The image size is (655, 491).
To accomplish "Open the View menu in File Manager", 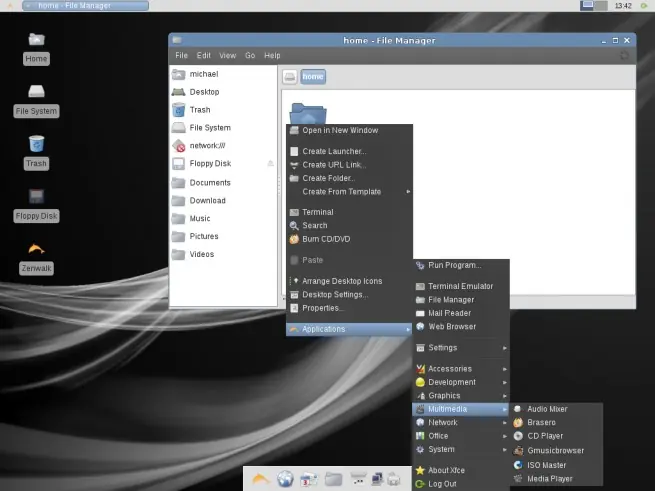I will click(x=228, y=56).
